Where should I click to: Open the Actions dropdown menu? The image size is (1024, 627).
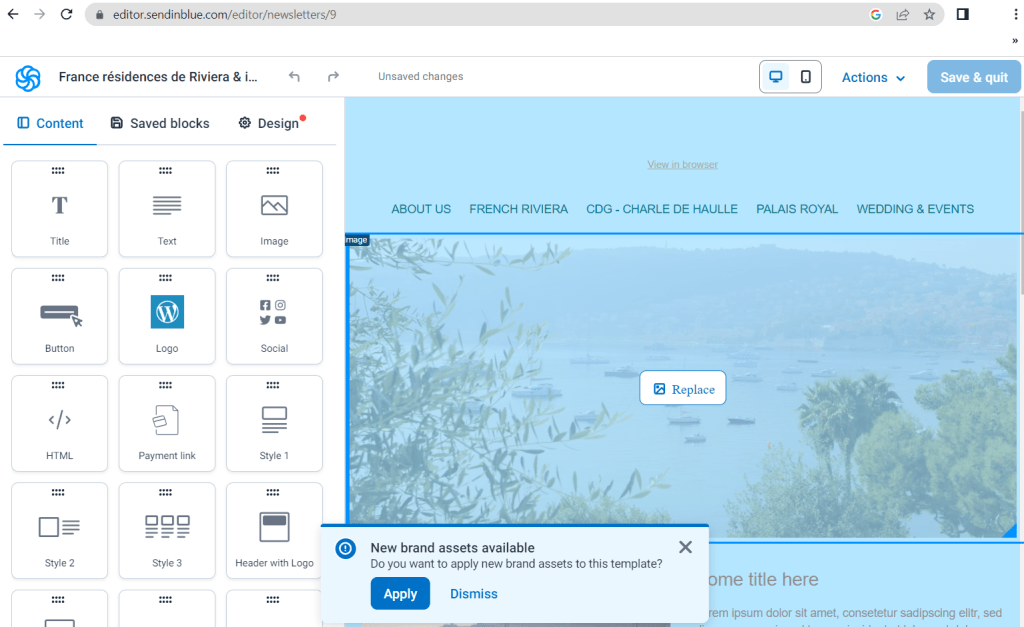point(873,77)
